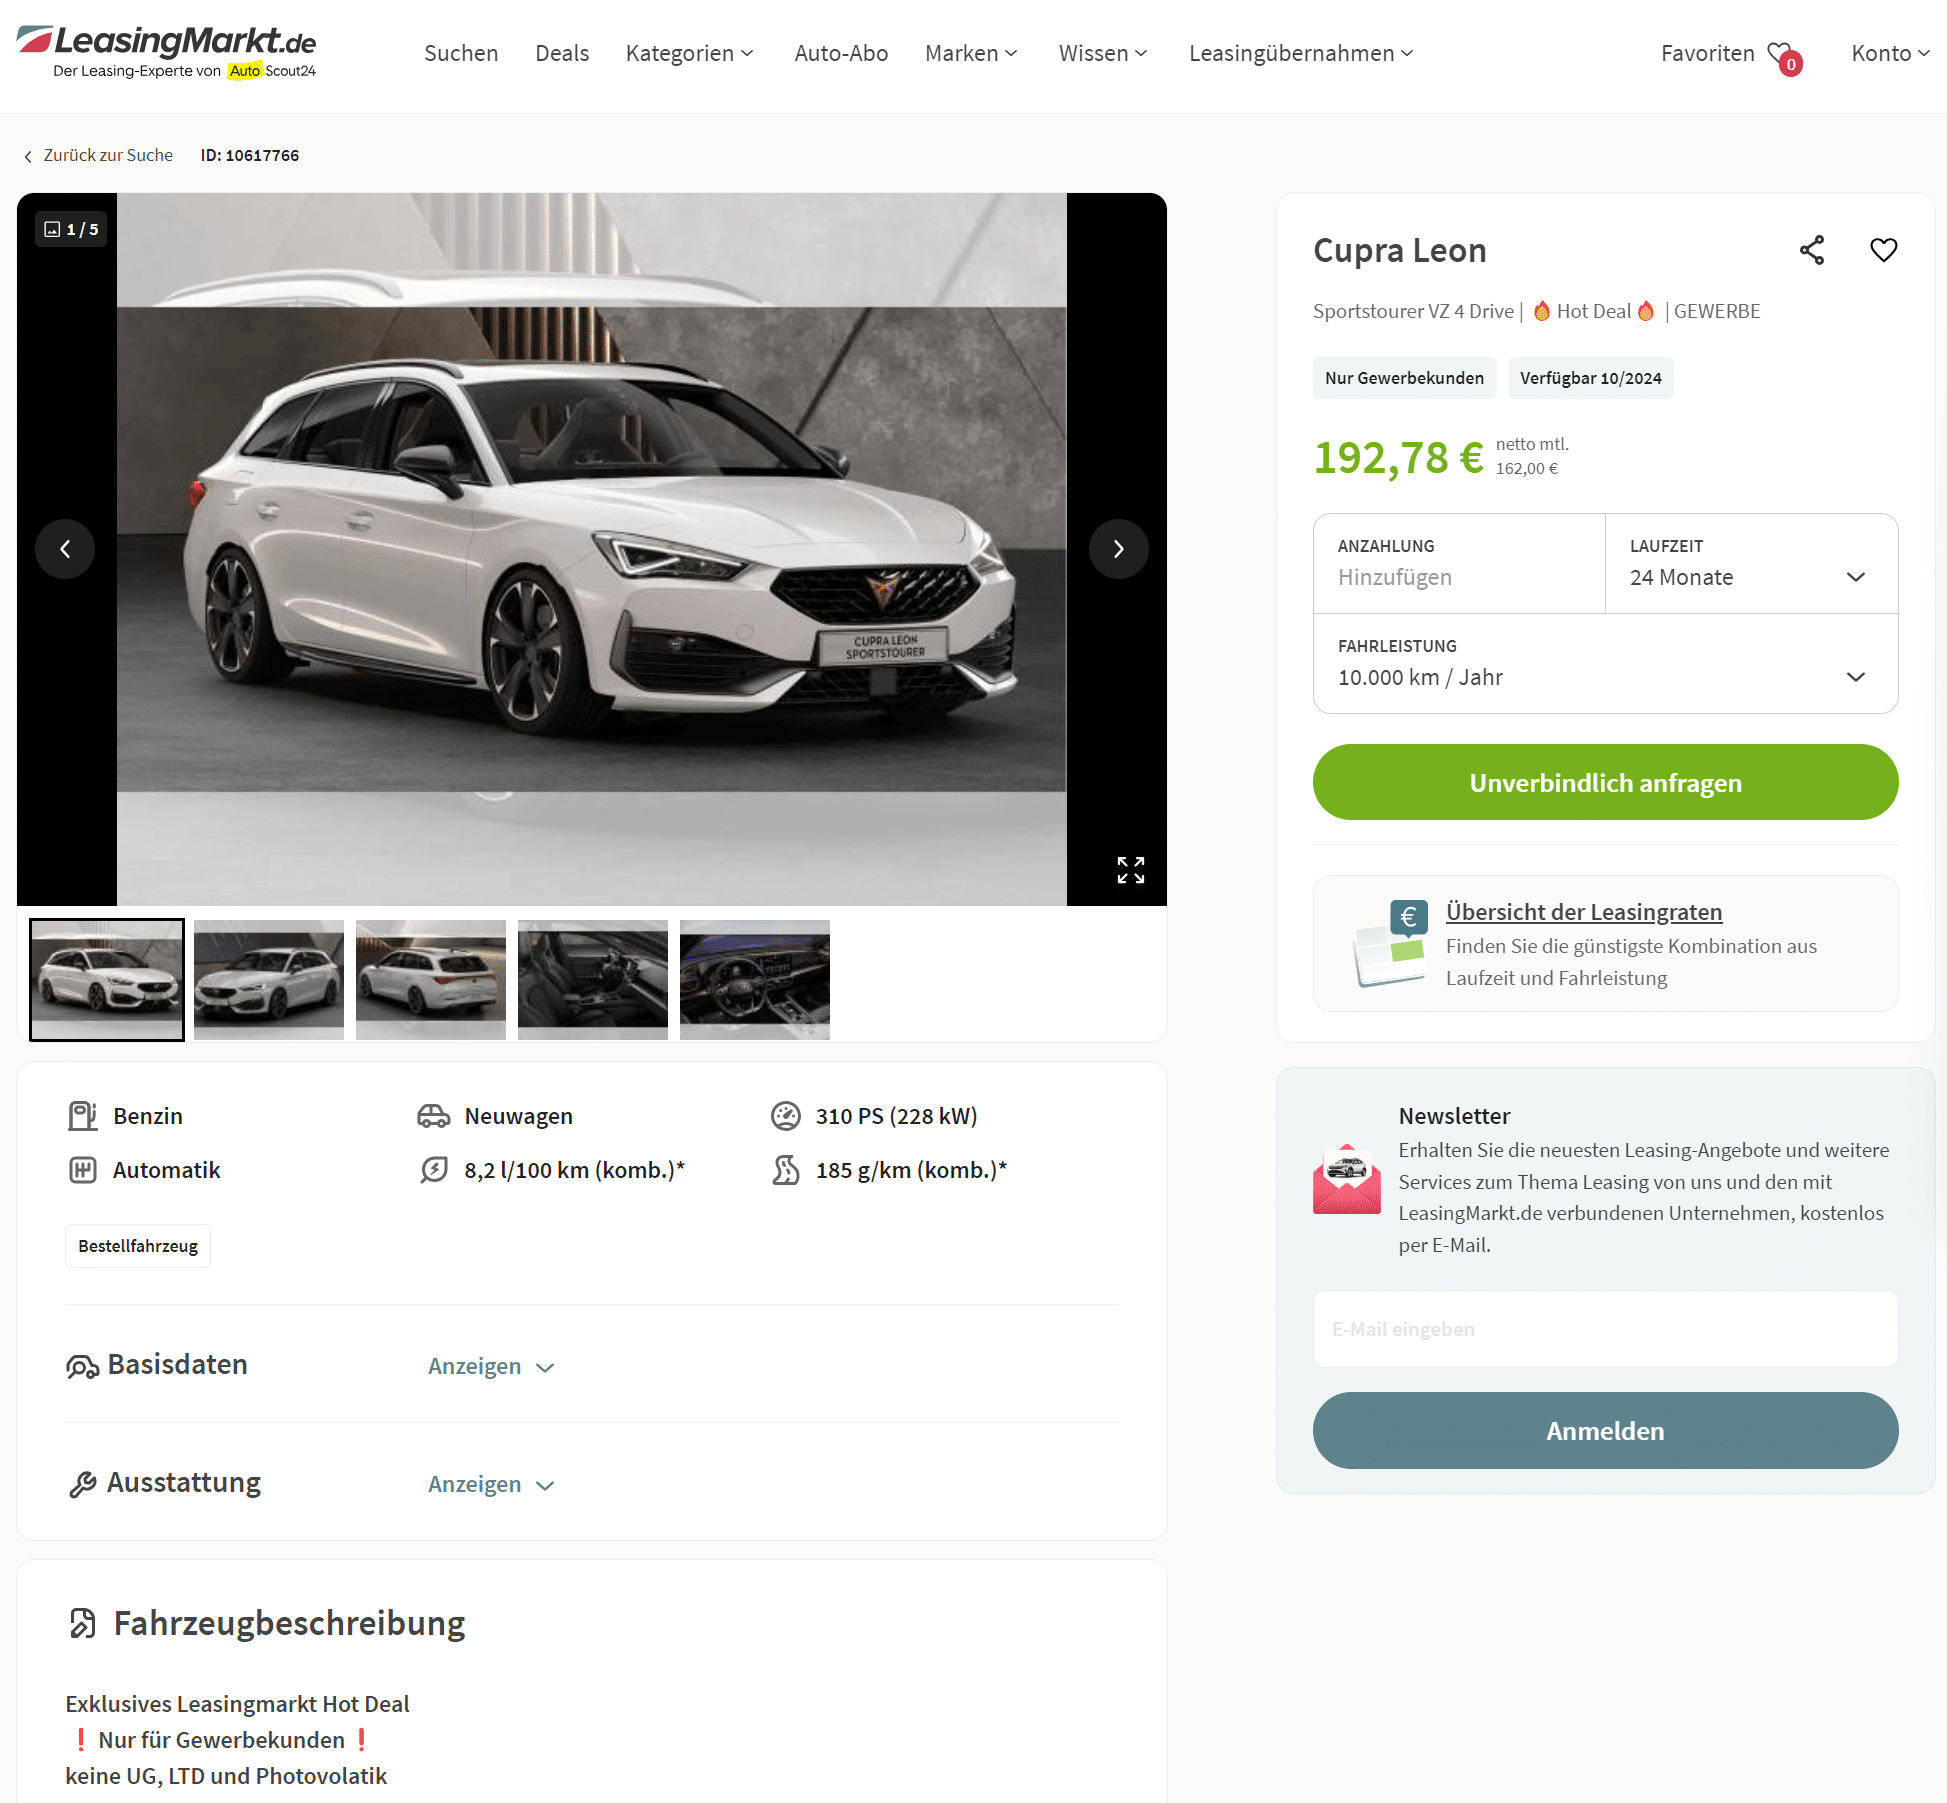Click Zurück zur Suche link
This screenshot has width=1947, height=1803.
(x=108, y=155)
